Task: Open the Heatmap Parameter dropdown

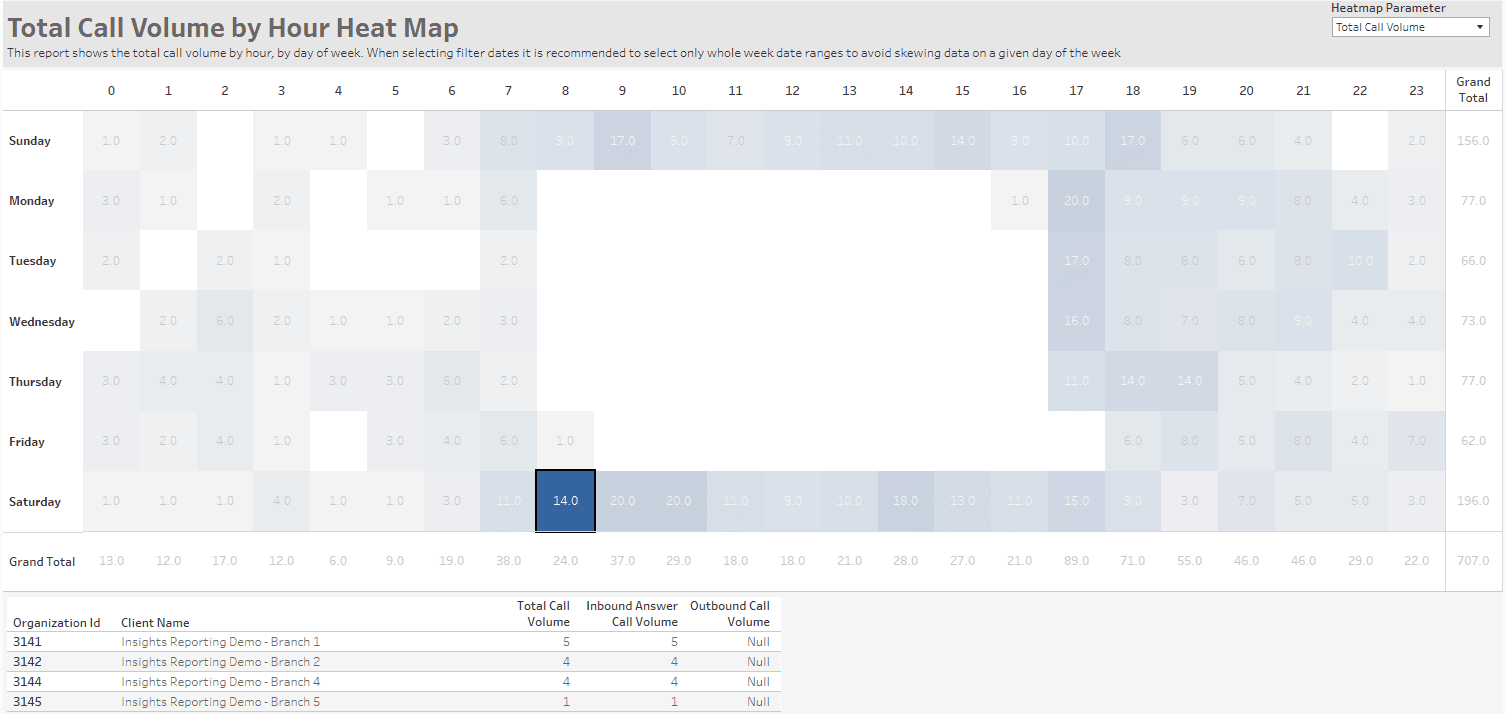Action: (1411, 27)
